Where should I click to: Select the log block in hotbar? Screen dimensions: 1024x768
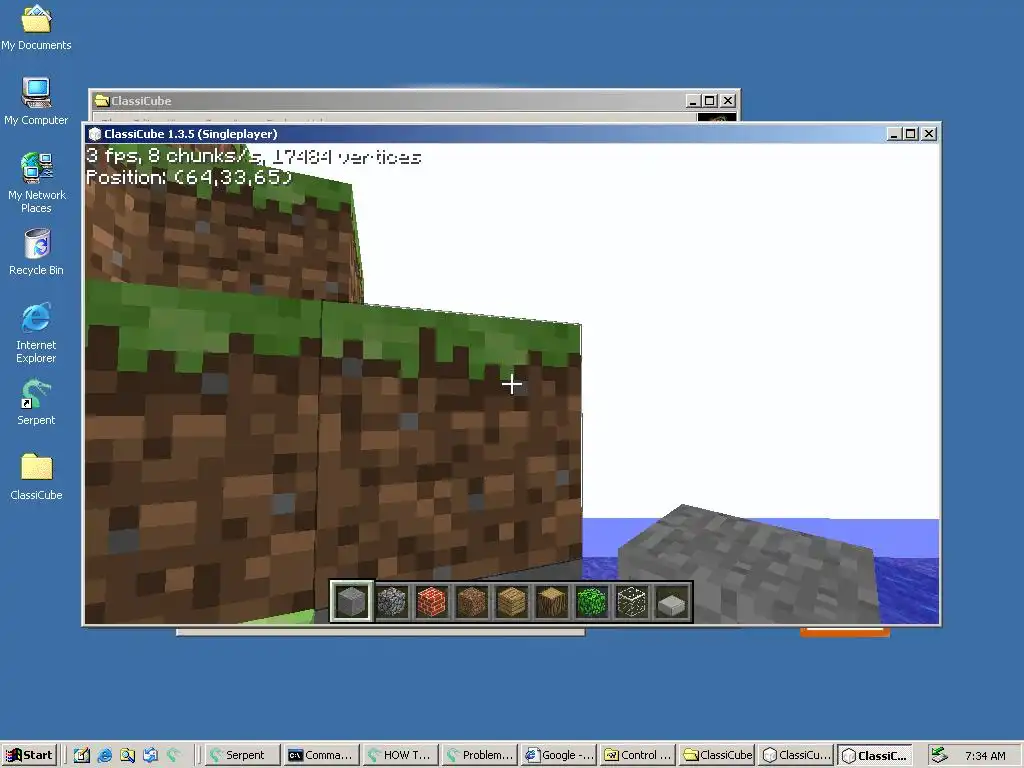[x=552, y=601]
